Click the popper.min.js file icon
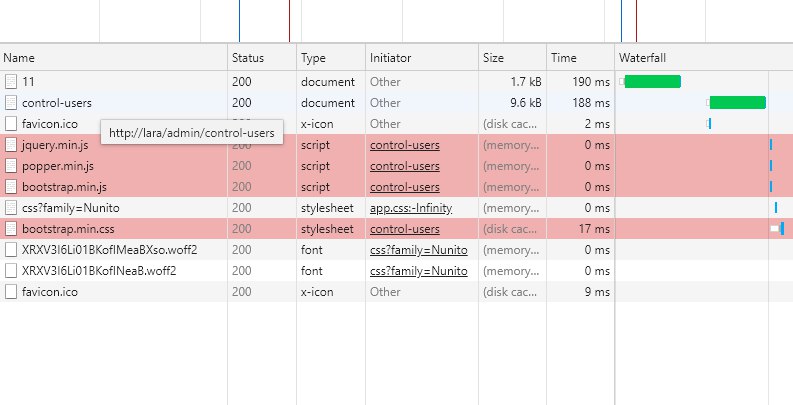The height and width of the screenshot is (405, 793). tap(10, 166)
